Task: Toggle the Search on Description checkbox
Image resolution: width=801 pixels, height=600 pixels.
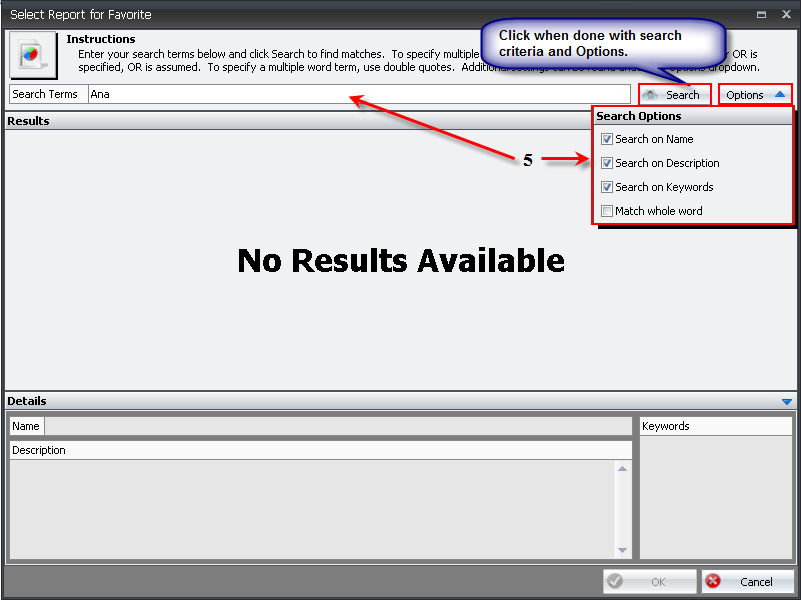Action: click(x=607, y=163)
